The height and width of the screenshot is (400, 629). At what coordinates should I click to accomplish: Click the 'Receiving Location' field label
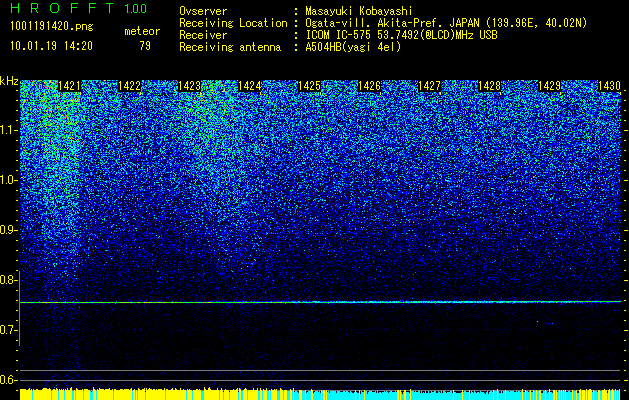point(233,23)
